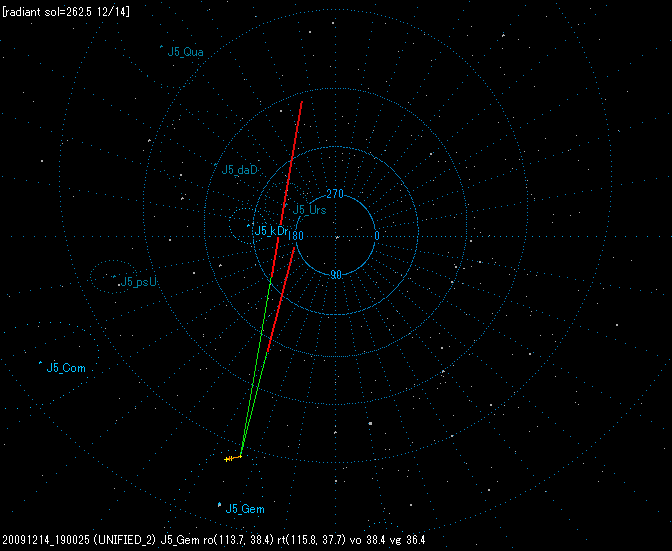Click the status line starting 20091214_190025
Image resolution: width=672 pixels, height=551 pixels.
coord(213,540)
